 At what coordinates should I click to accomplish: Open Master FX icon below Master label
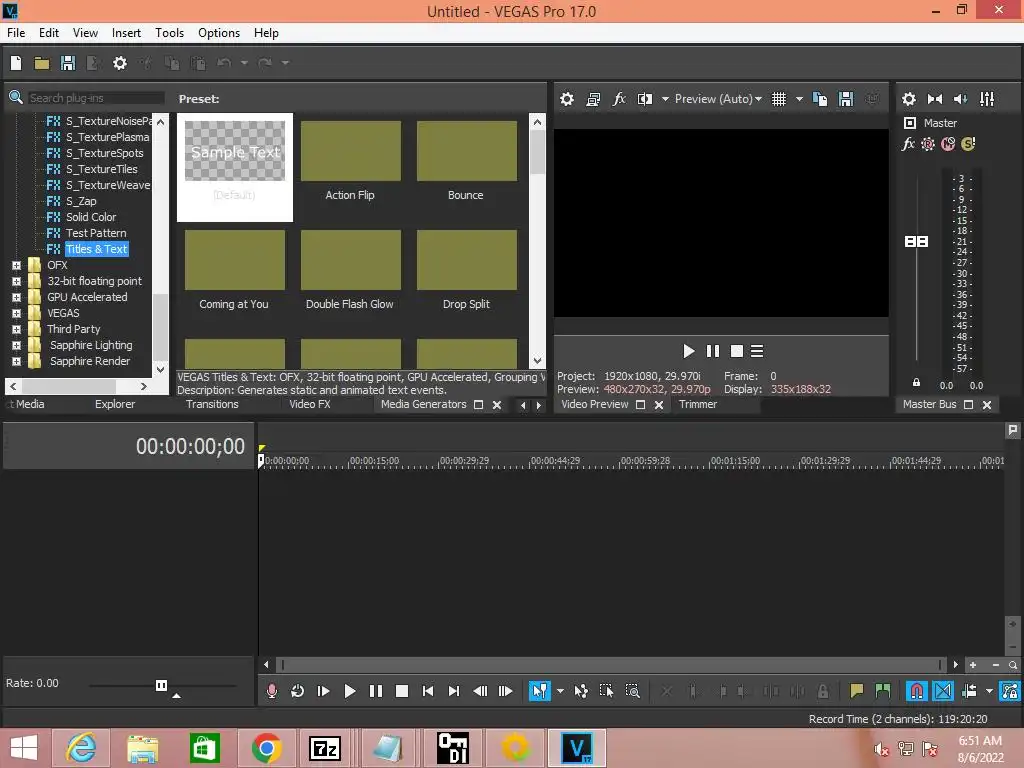click(x=908, y=144)
